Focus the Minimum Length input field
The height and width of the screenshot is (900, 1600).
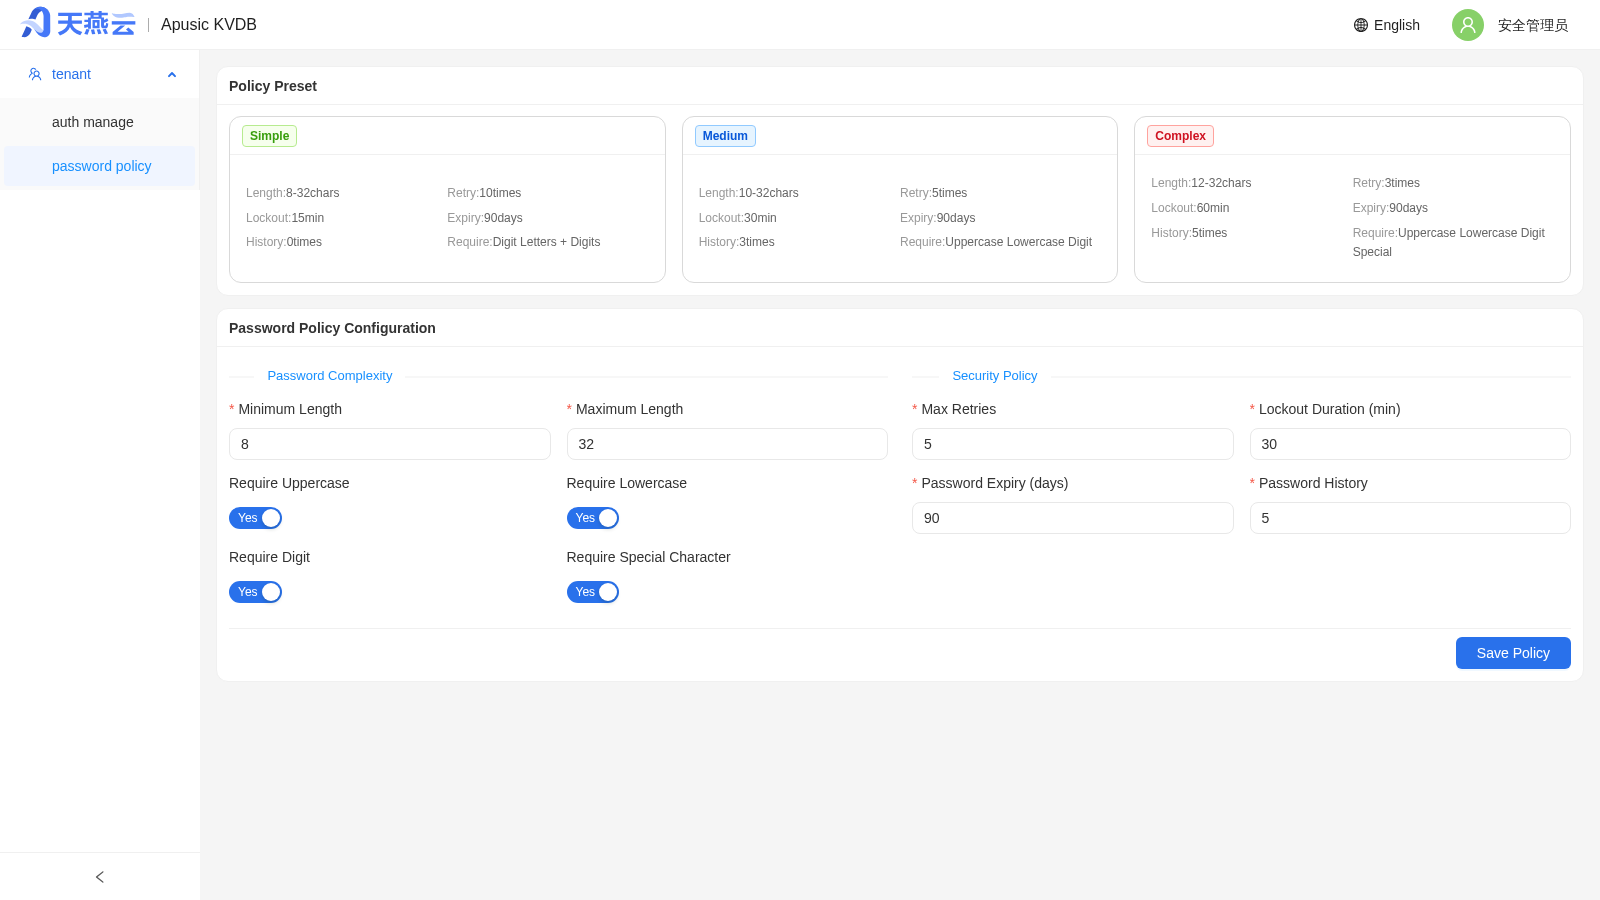(390, 444)
